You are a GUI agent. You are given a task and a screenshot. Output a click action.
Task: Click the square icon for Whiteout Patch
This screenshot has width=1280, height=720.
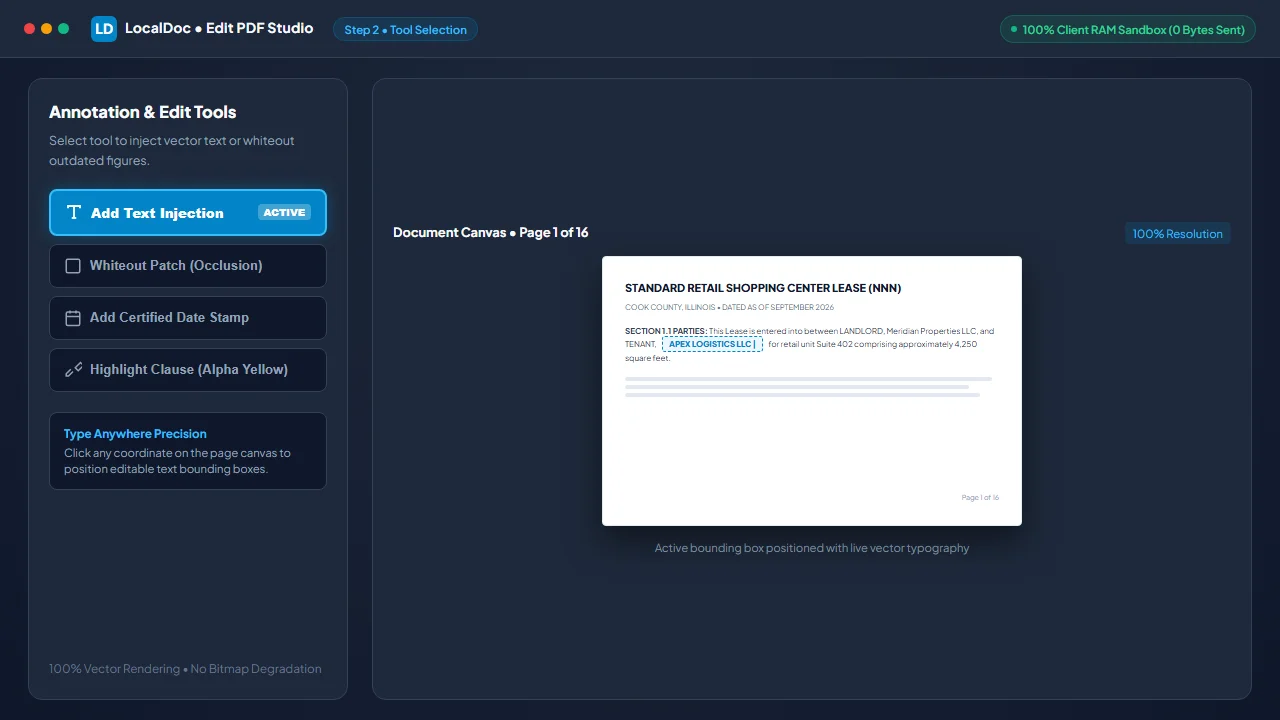(x=73, y=266)
